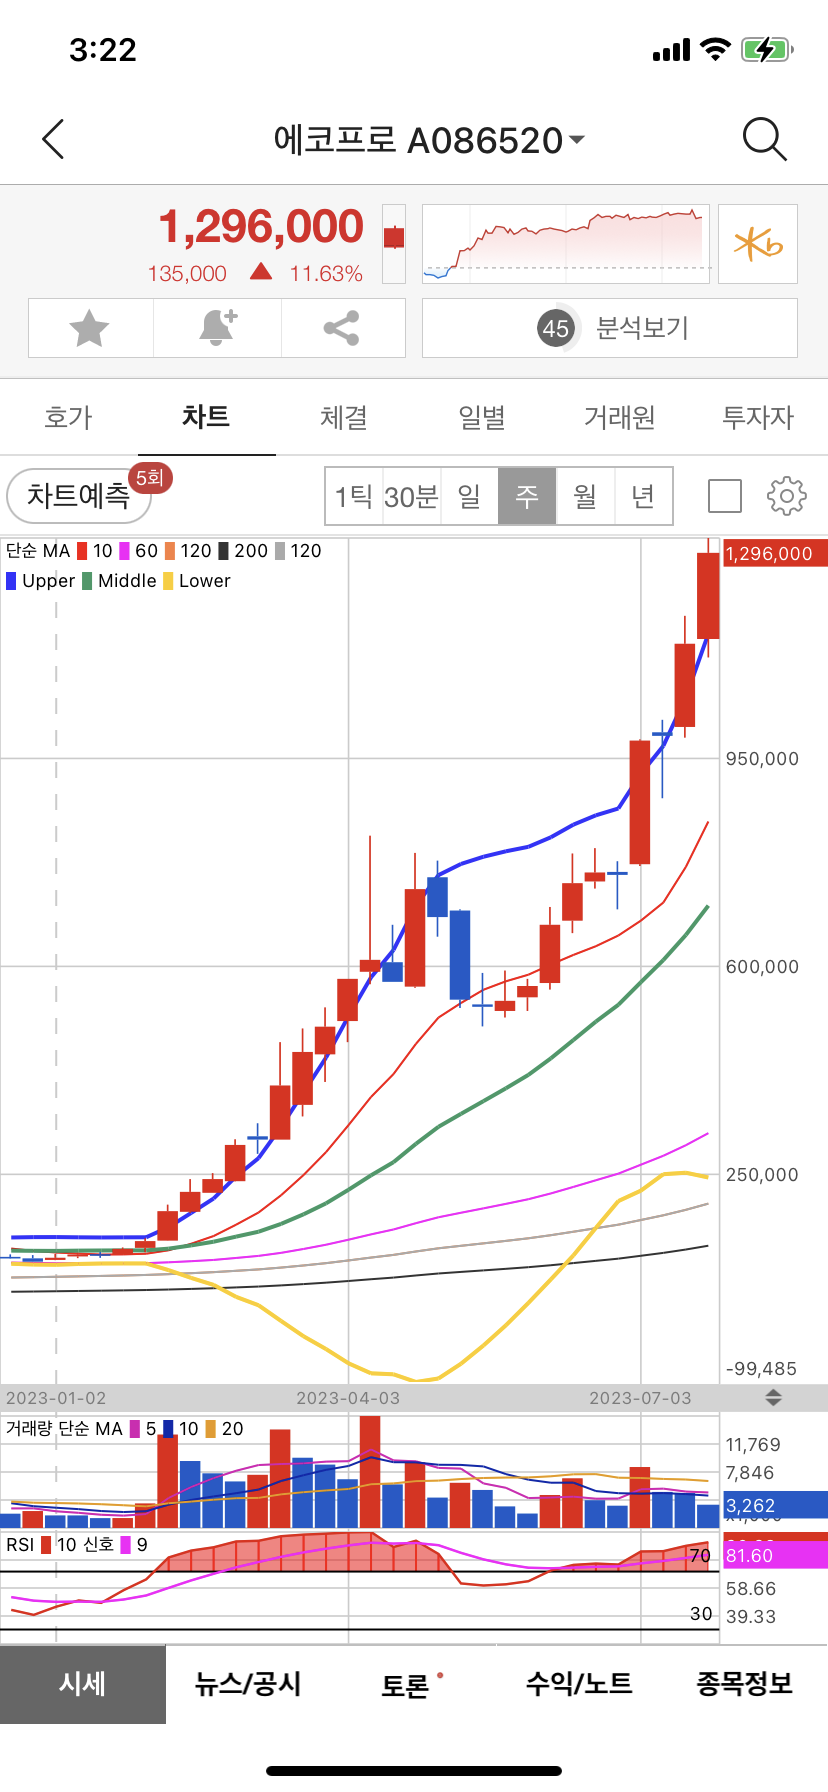Tap the 1,296,000 price label on chart axis
Screen dimensions: 828x1792
pos(774,554)
